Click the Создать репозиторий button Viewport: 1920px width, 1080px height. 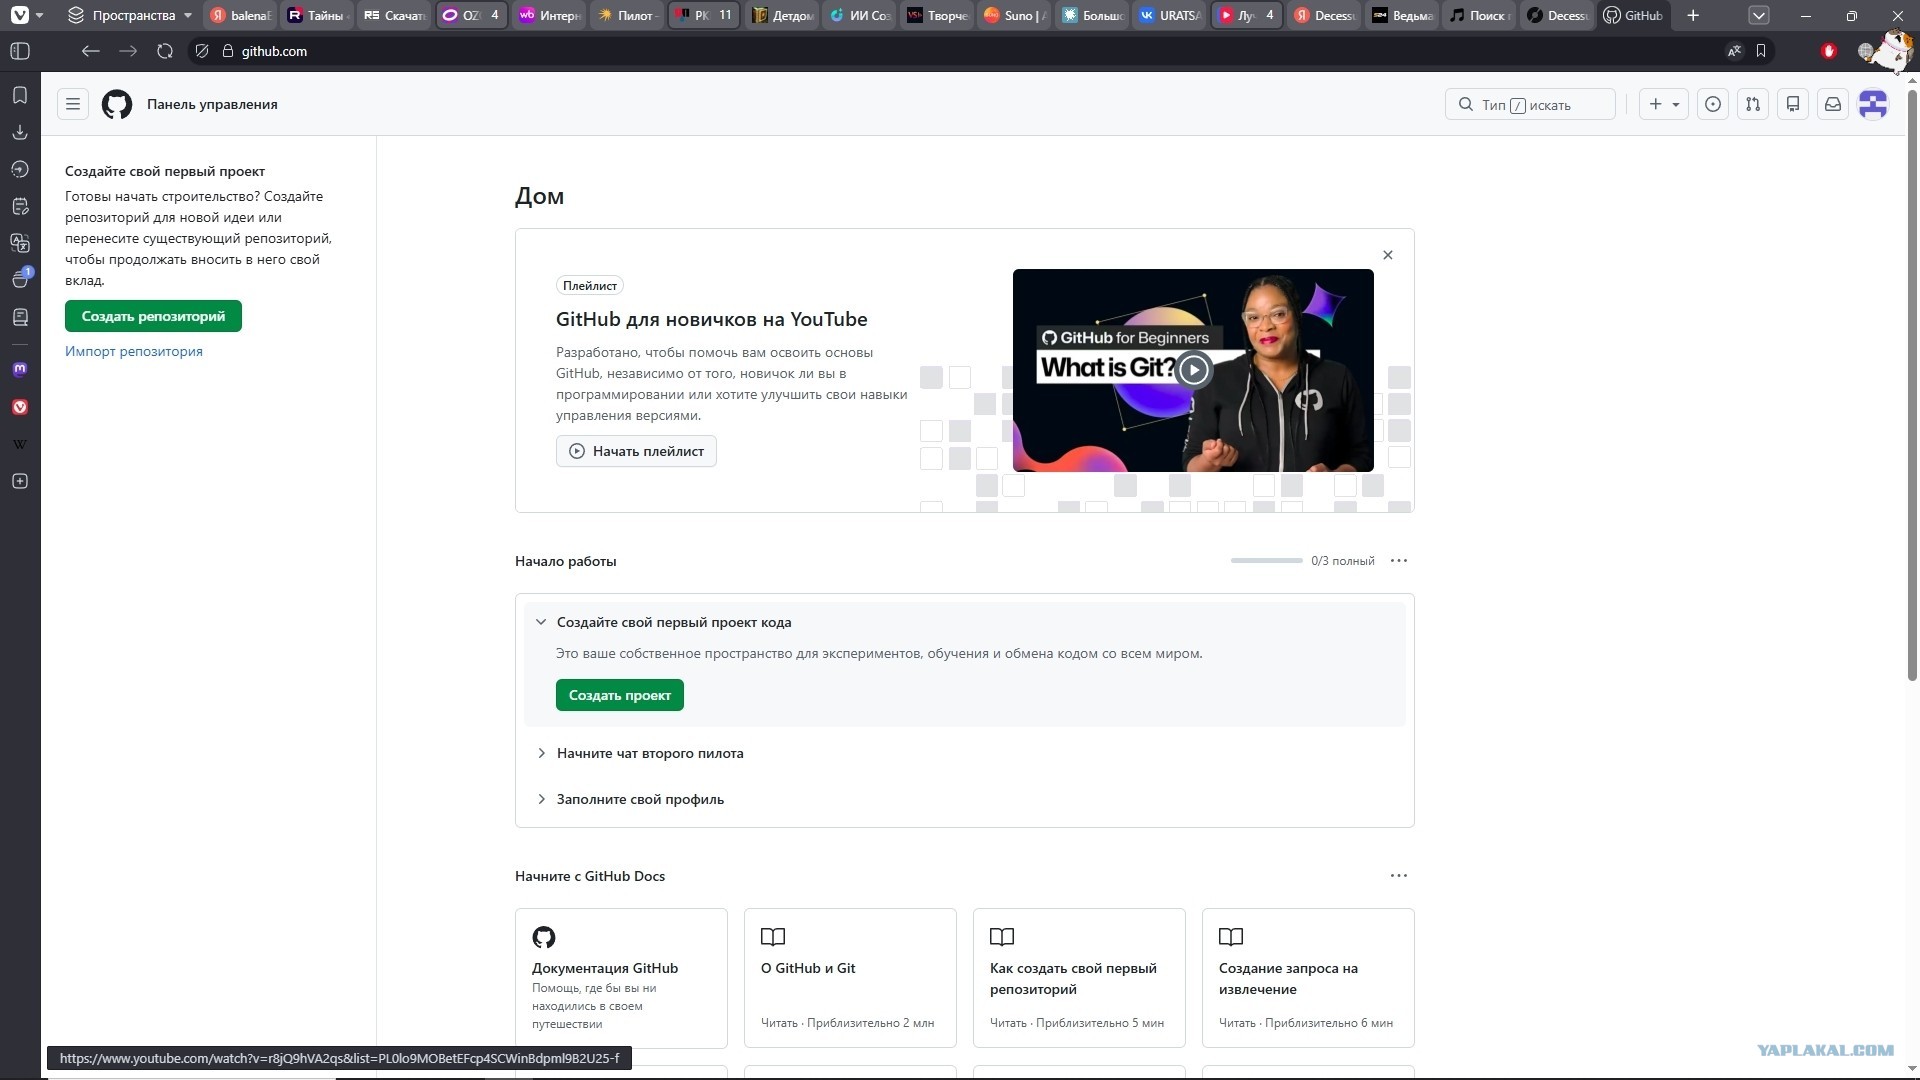coord(153,316)
